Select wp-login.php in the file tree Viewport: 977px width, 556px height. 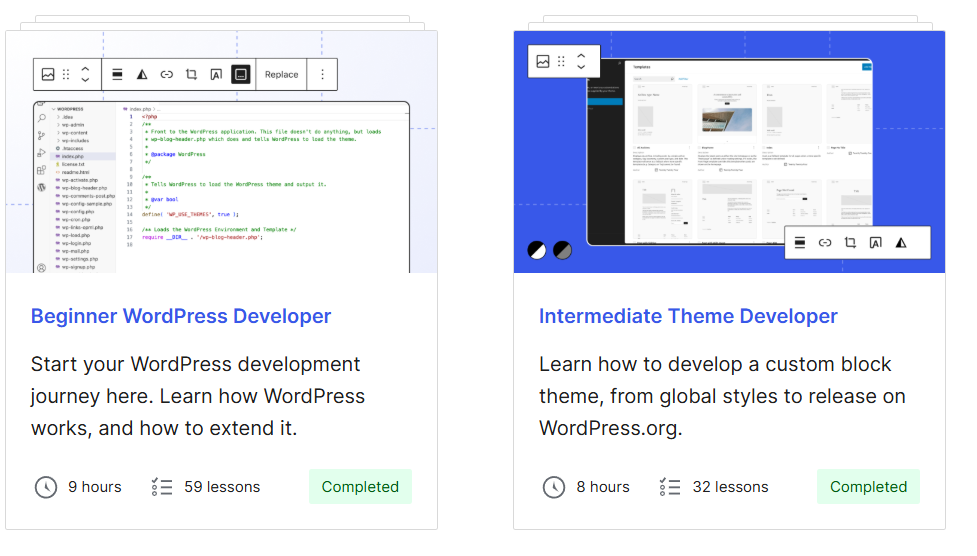click(x=76, y=244)
